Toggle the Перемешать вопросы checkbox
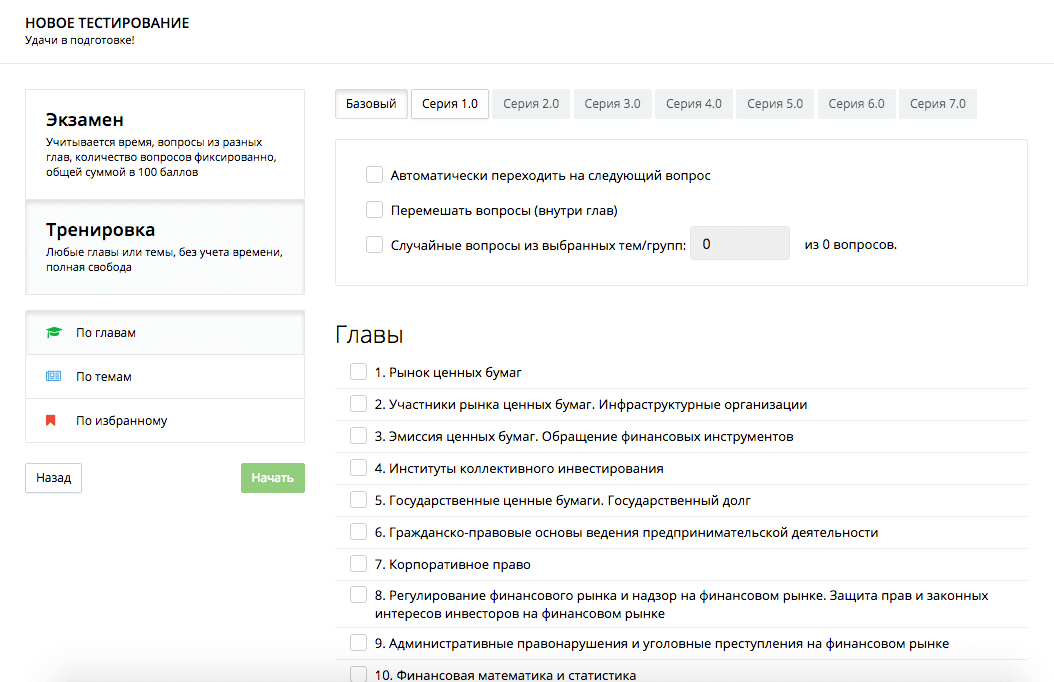1054x682 pixels. [375, 210]
